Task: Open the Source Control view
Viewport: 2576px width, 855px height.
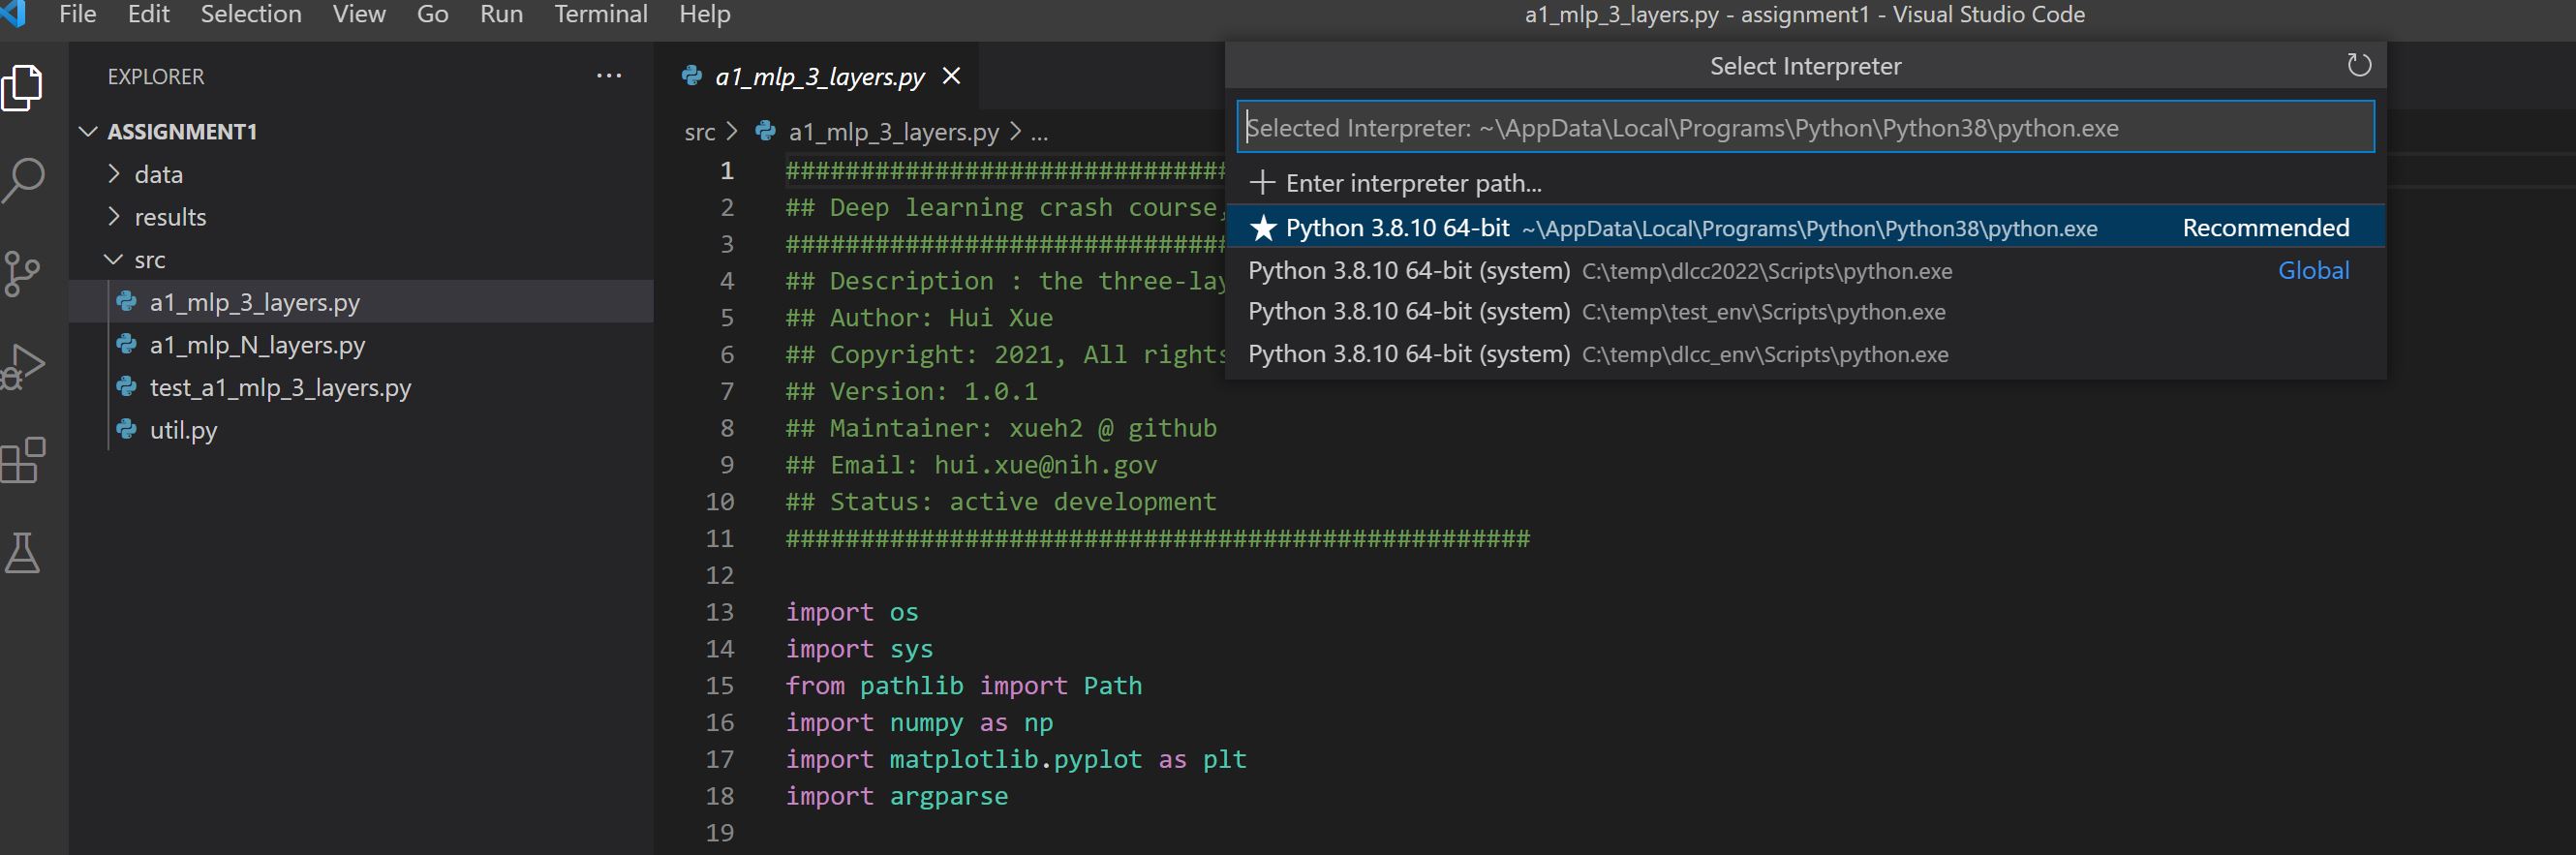Action: coord(21,273)
